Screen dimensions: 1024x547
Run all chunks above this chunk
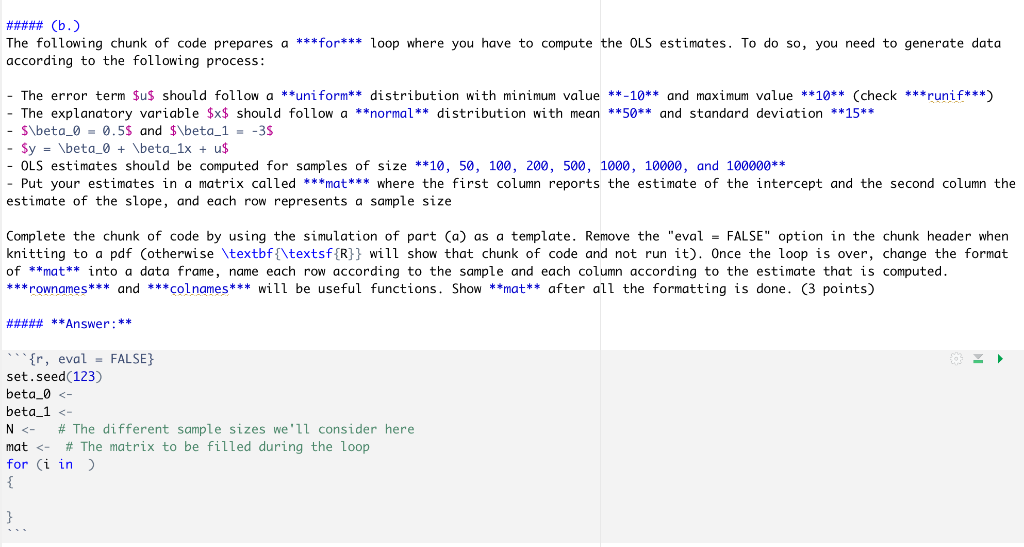tap(978, 358)
